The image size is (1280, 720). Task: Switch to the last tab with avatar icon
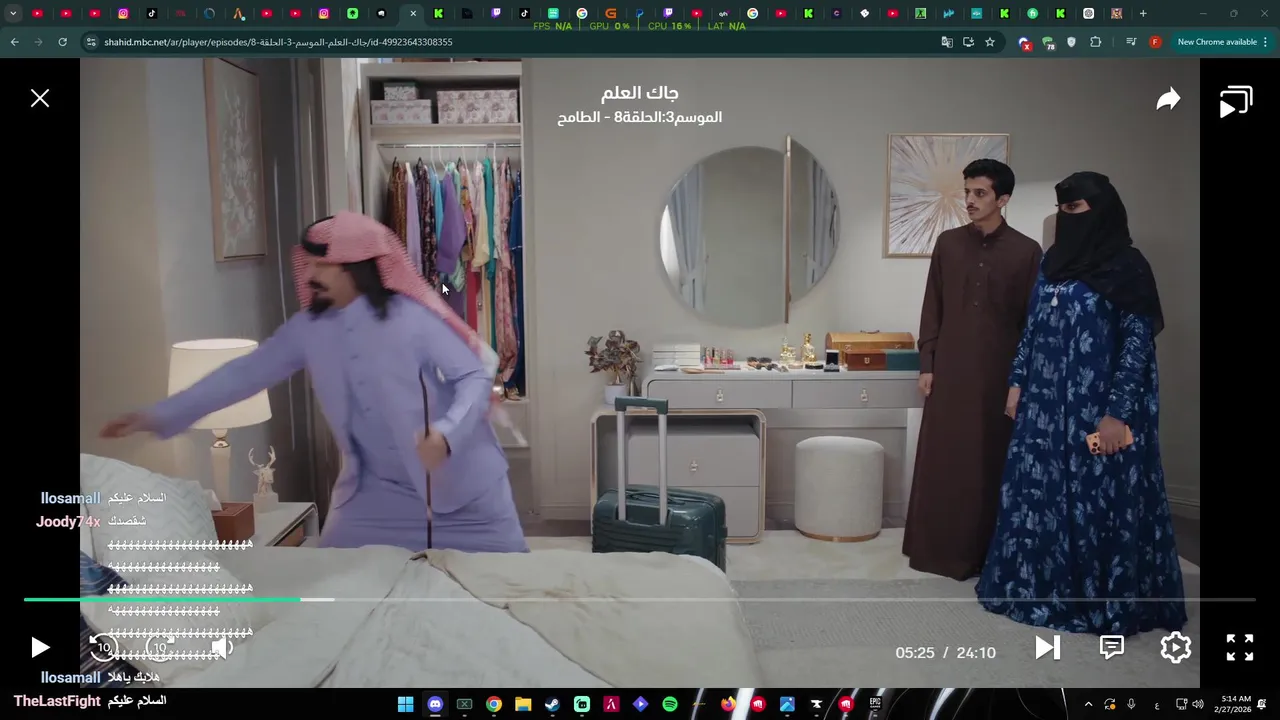1117,14
